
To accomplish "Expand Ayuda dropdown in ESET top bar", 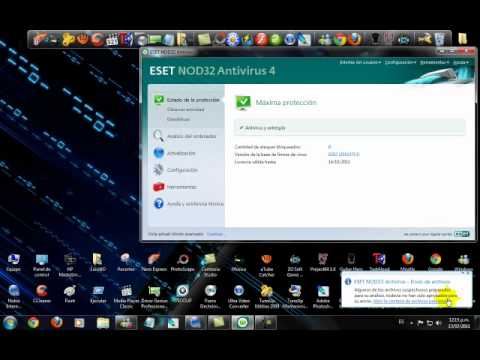I will click(461, 62).
